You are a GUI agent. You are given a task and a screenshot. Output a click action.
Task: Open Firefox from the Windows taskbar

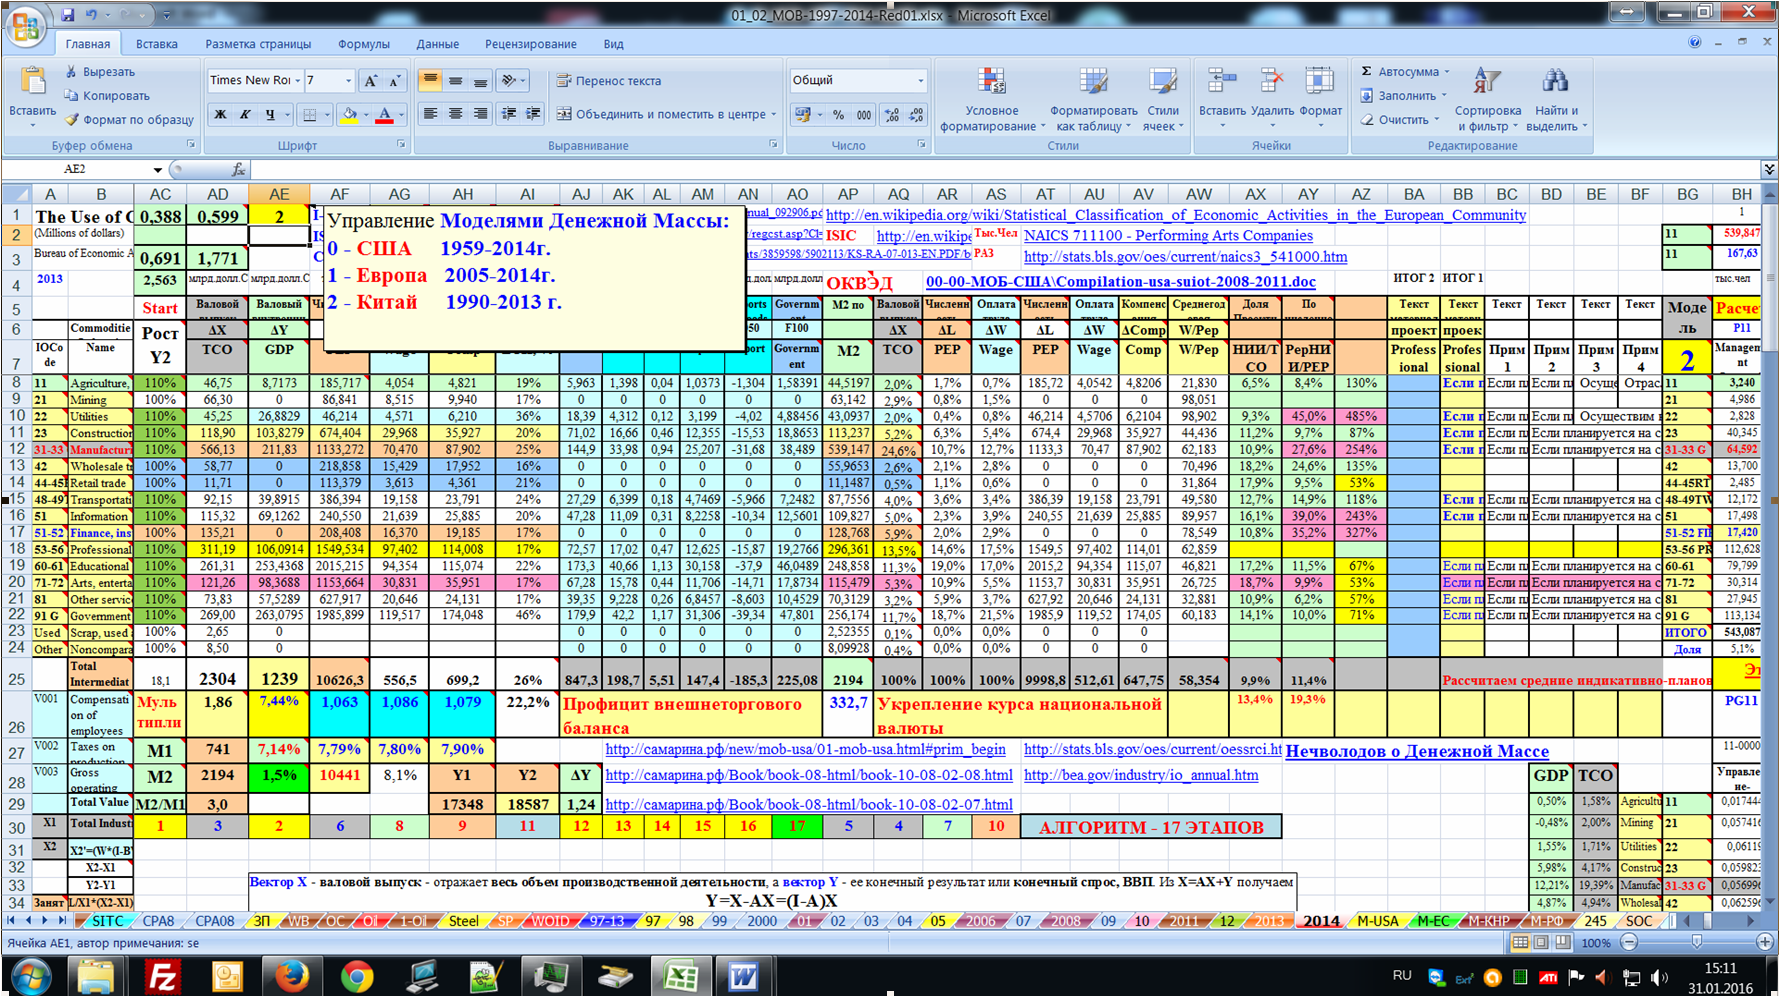click(292, 975)
